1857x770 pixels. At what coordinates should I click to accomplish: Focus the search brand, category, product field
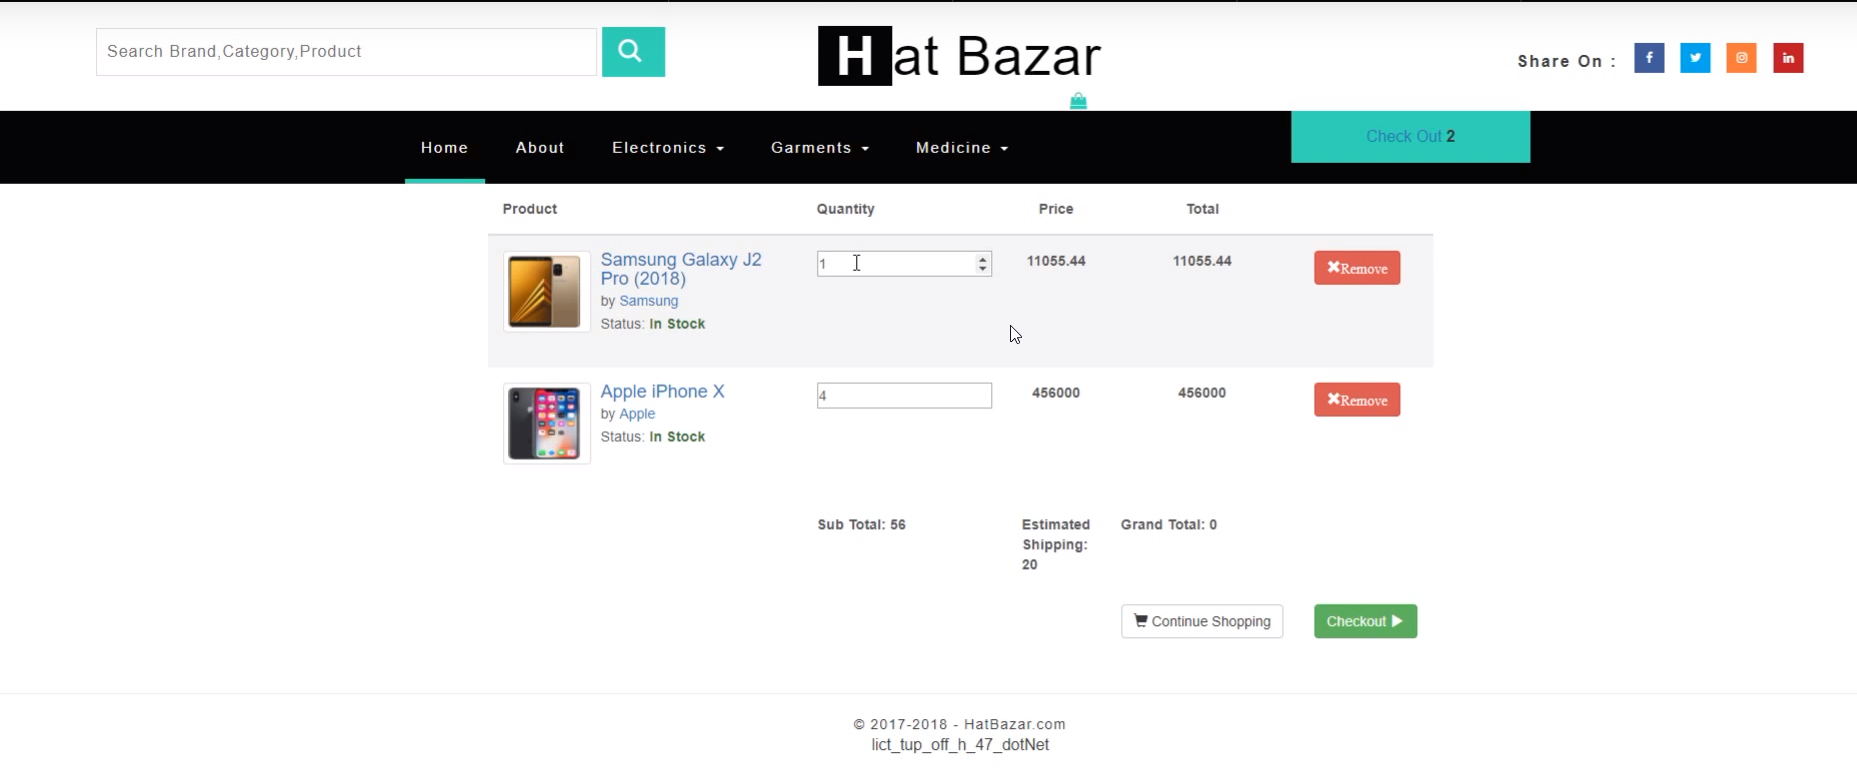[x=346, y=52]
